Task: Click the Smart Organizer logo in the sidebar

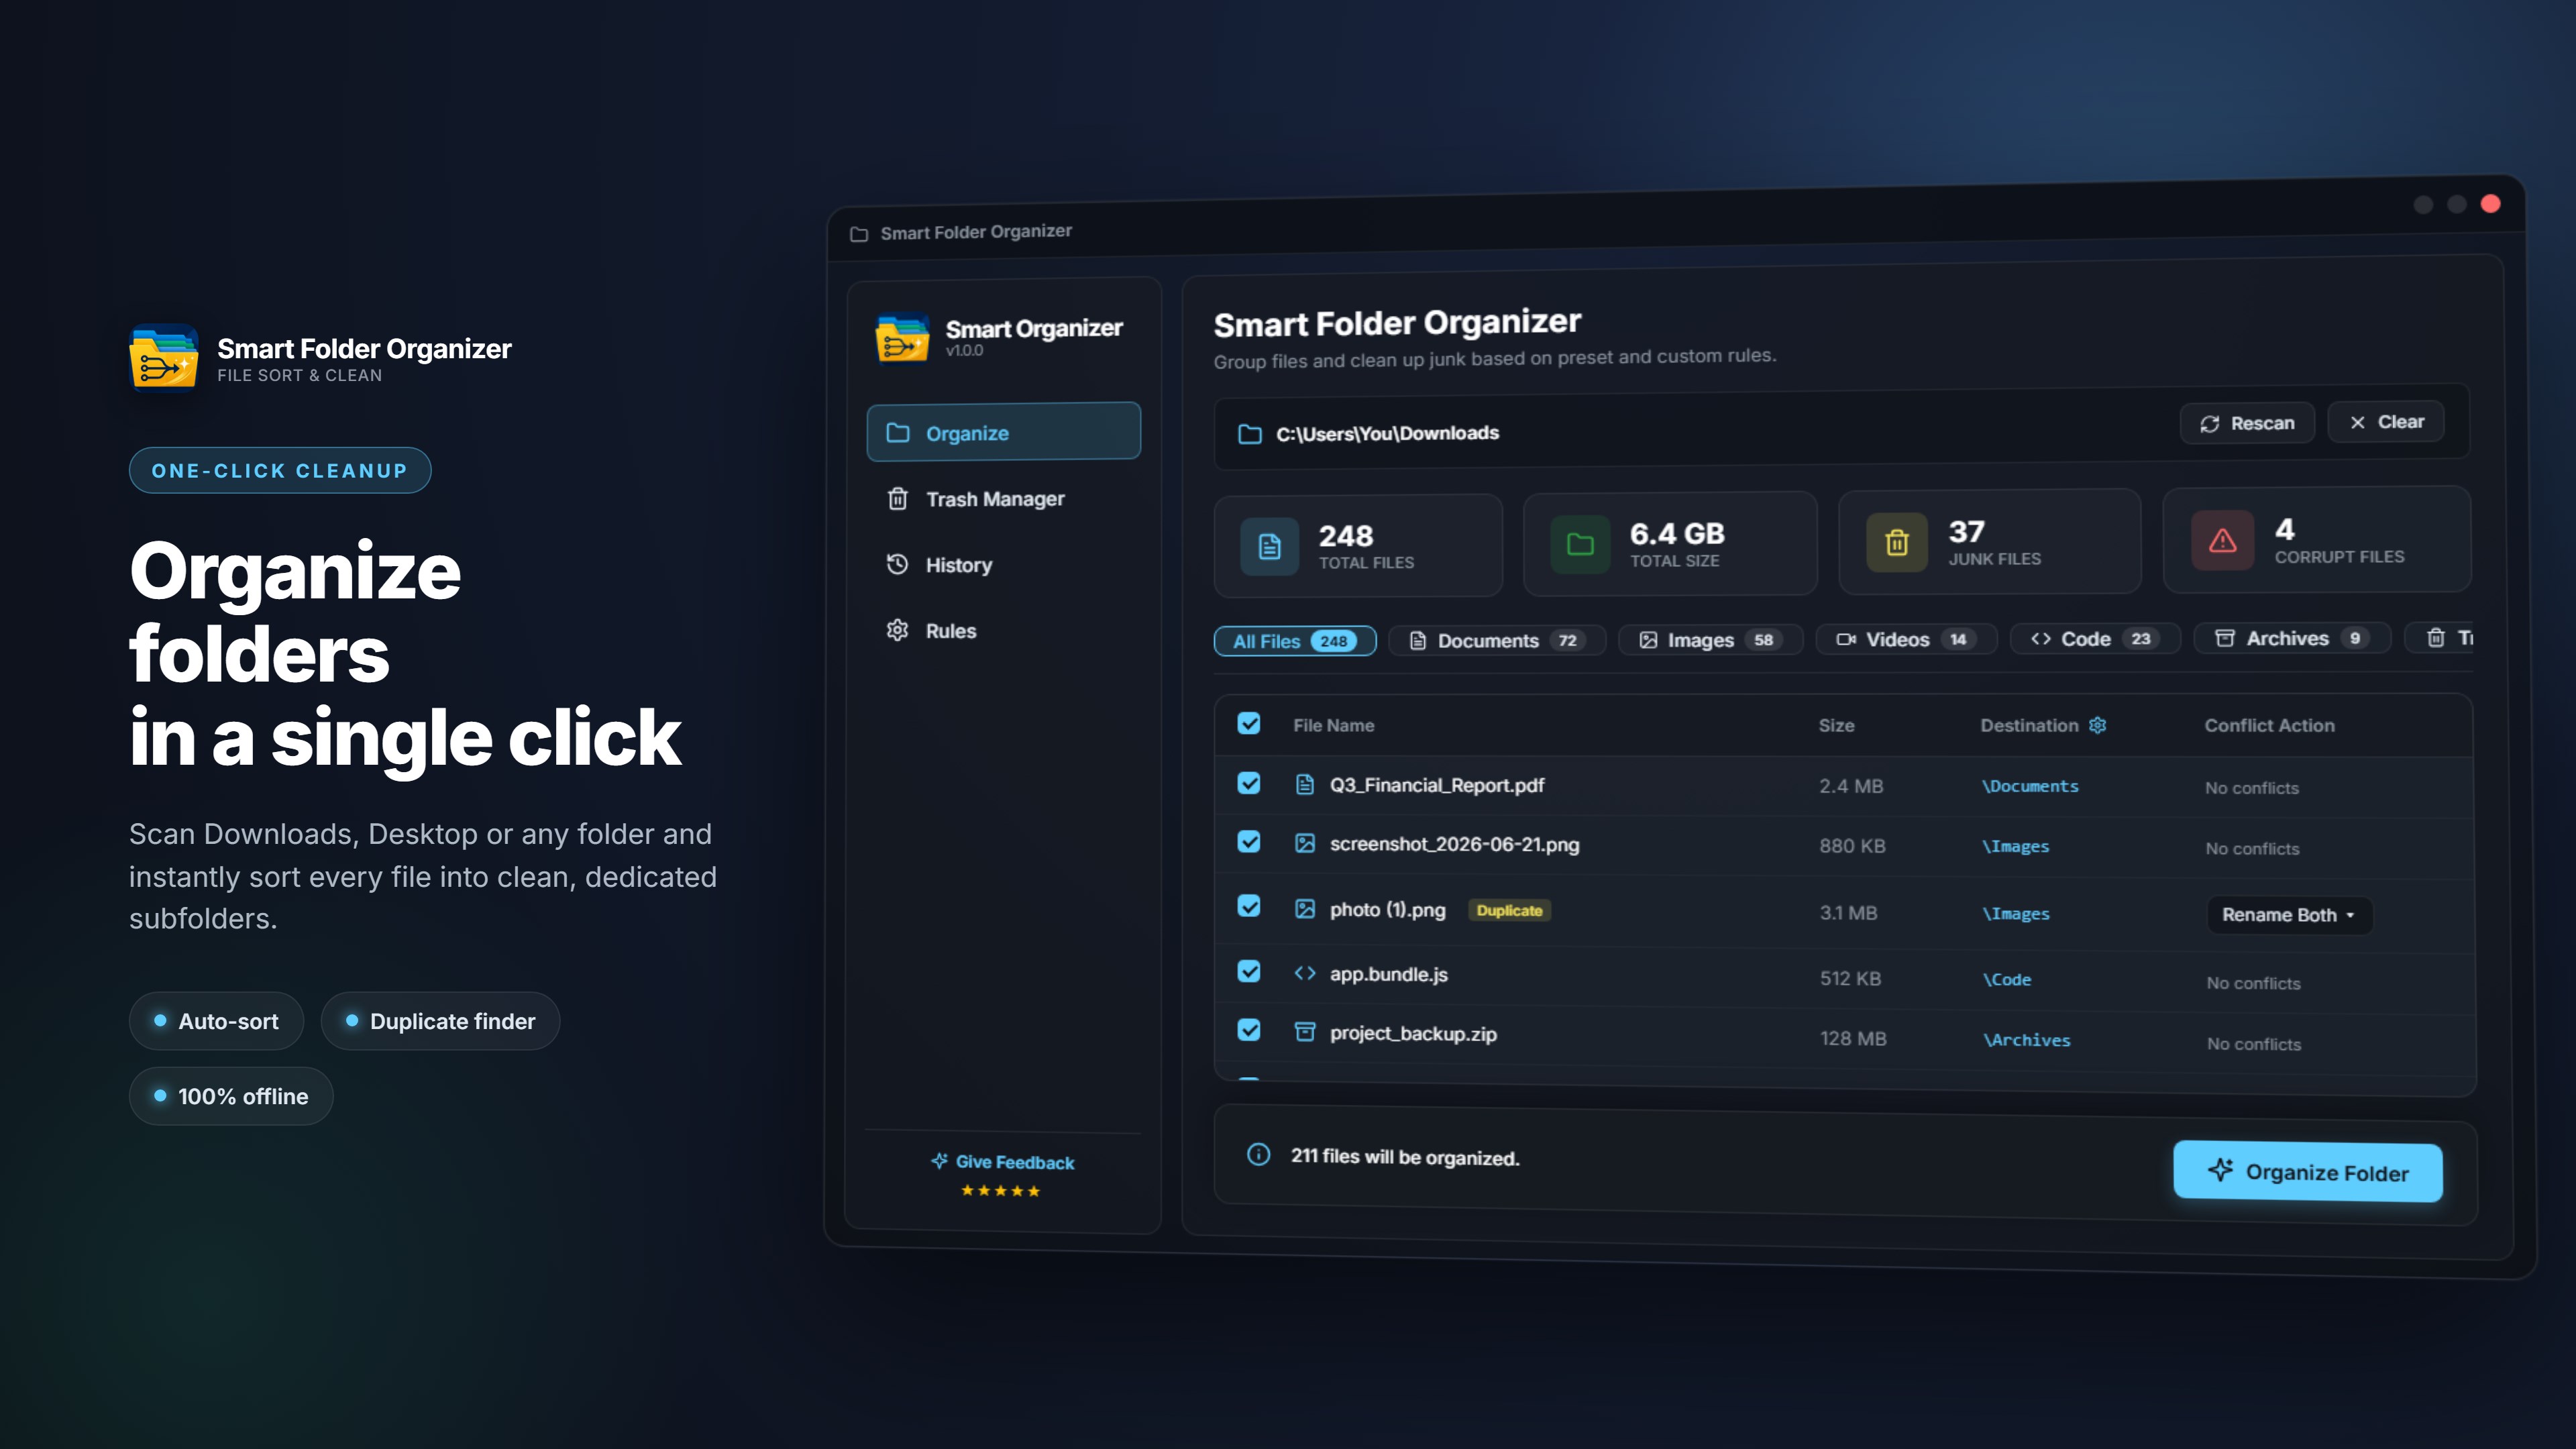Action: coord(902,339)
